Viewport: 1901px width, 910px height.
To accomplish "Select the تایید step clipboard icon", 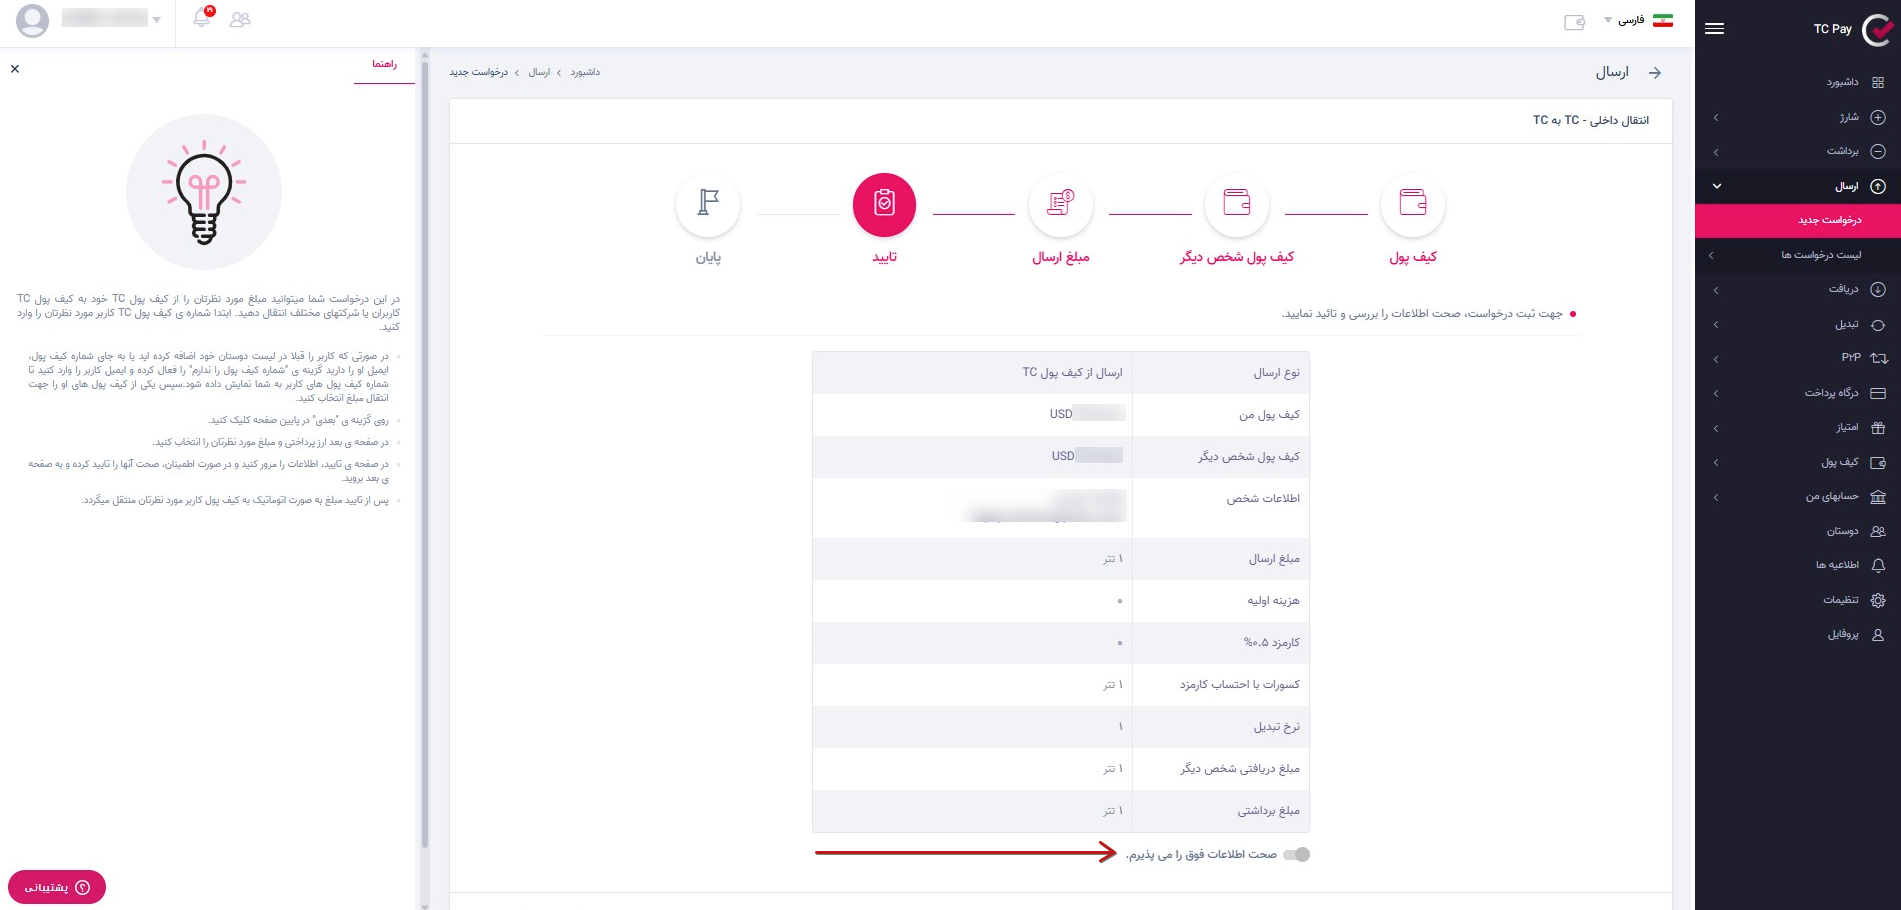I will tap(884, 204).
